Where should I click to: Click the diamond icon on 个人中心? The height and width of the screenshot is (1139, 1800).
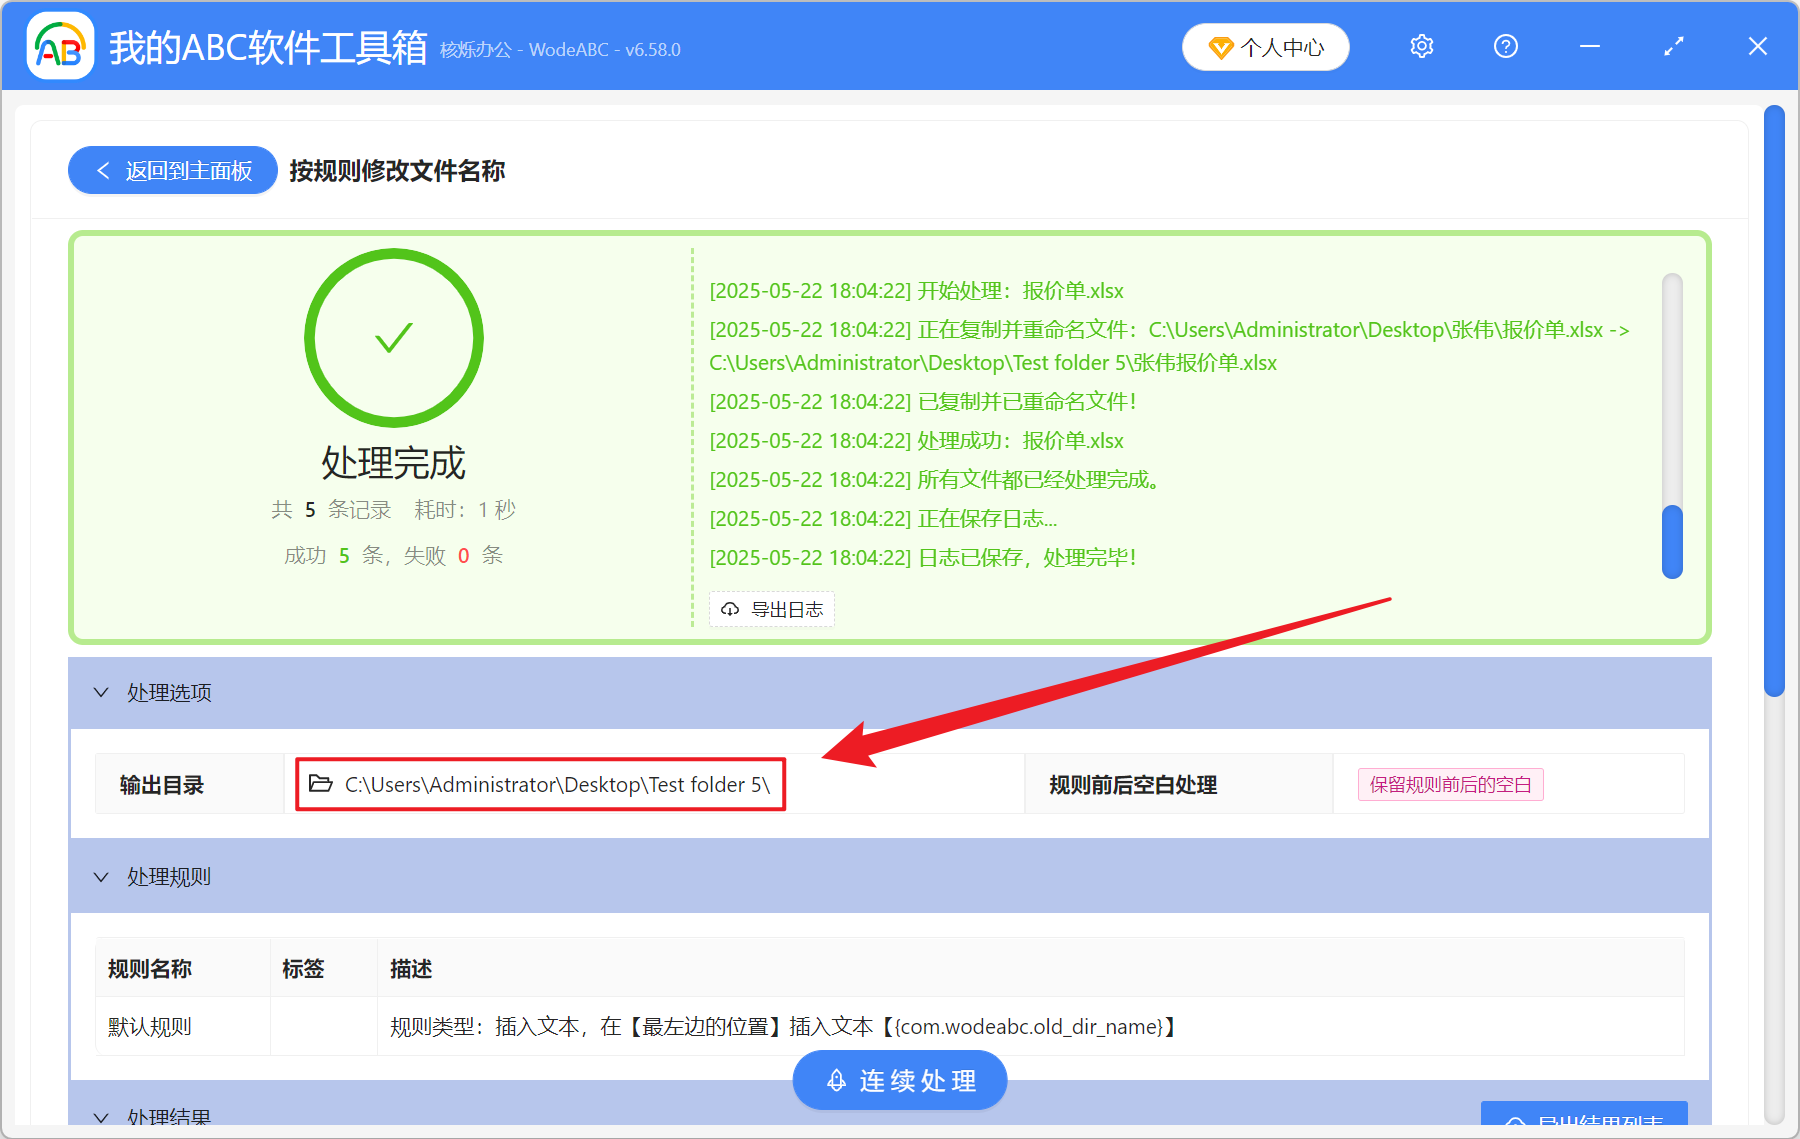1220,47
